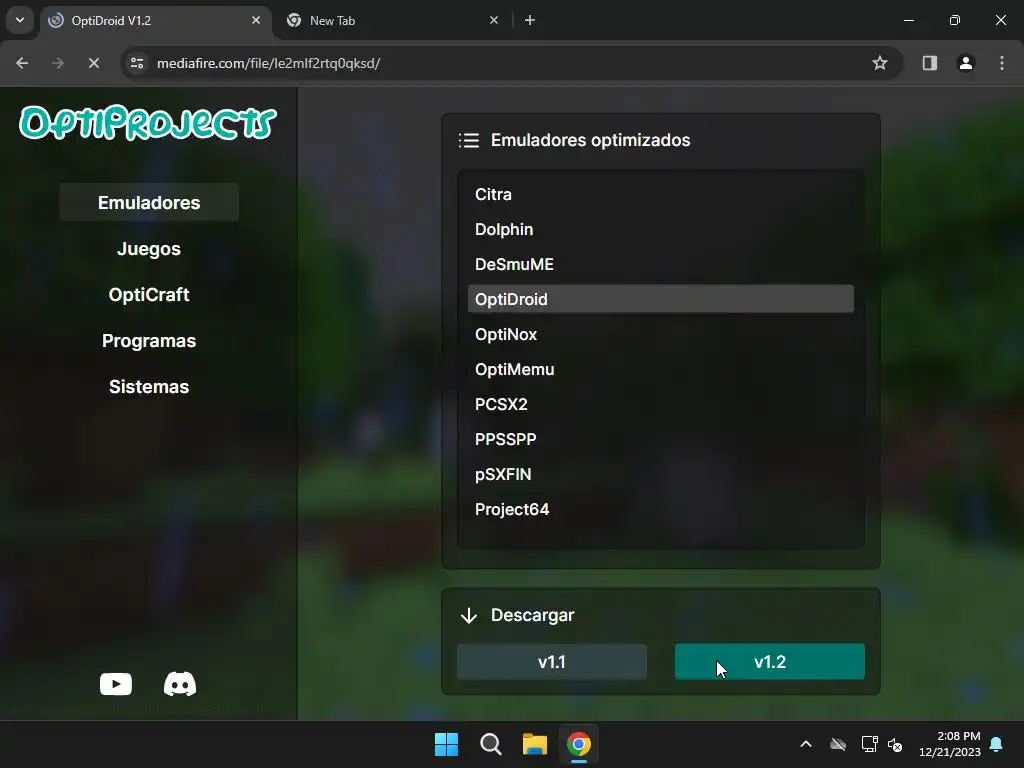Open File Explorer from the taskbar
The width and height of the screenshot is (1024, 768).
[x=535, y=744]
